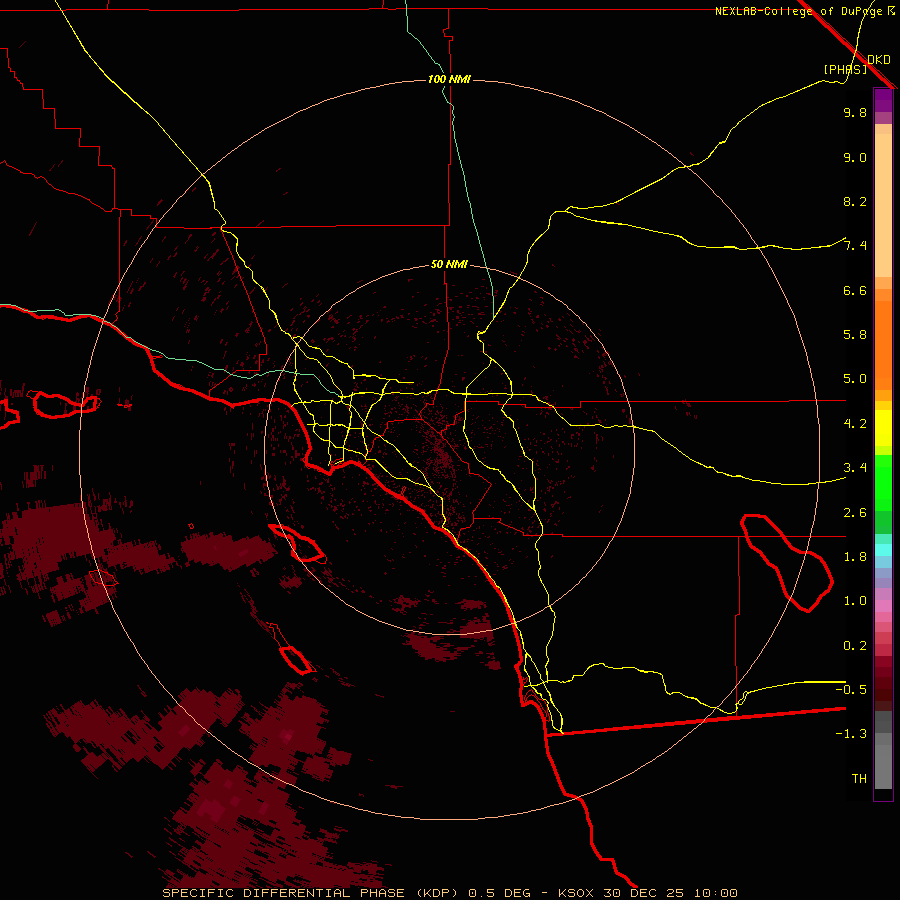Click the 10:00 timestamp in footer
The height and width of the screenshot is (900, 900).
tap(716, 893)
